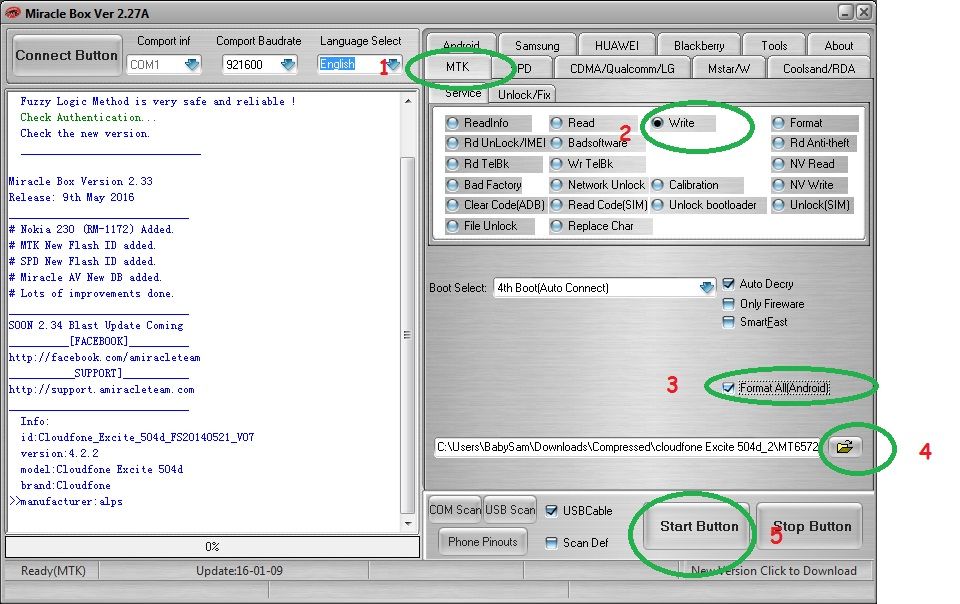This screenshot has width=960, height=604.
Task: Click the 0% progress bar
Action: (212, 546)
